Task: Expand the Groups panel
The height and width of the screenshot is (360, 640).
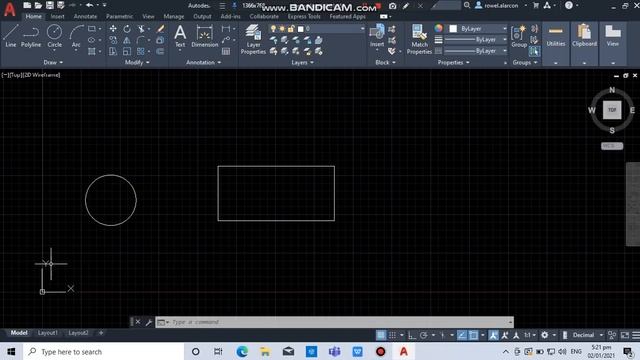Action: (525, 62)
